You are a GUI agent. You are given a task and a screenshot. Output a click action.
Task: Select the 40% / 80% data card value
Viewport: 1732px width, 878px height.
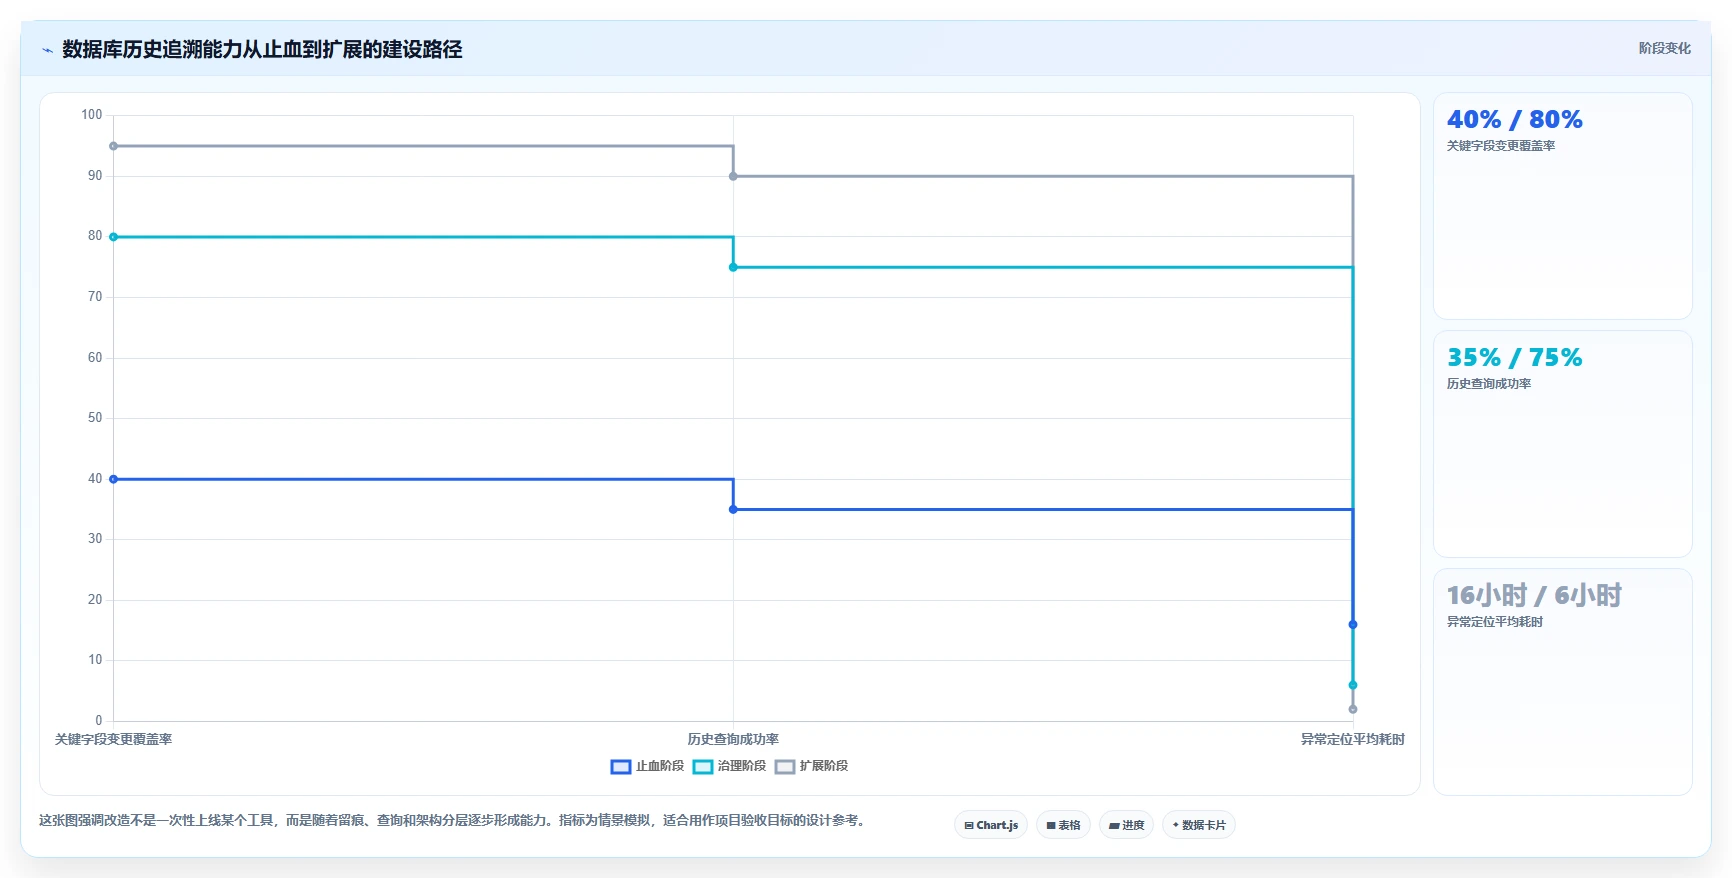coord(1514,120)
